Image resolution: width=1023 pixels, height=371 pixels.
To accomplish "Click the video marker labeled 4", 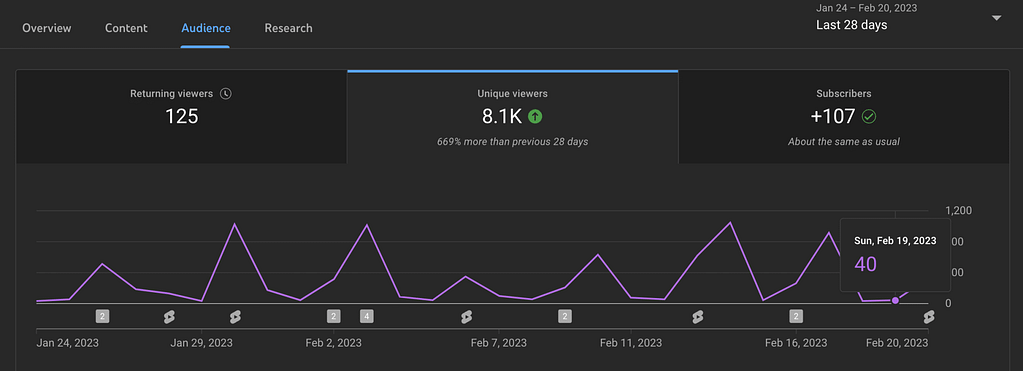I will (367, 316).
